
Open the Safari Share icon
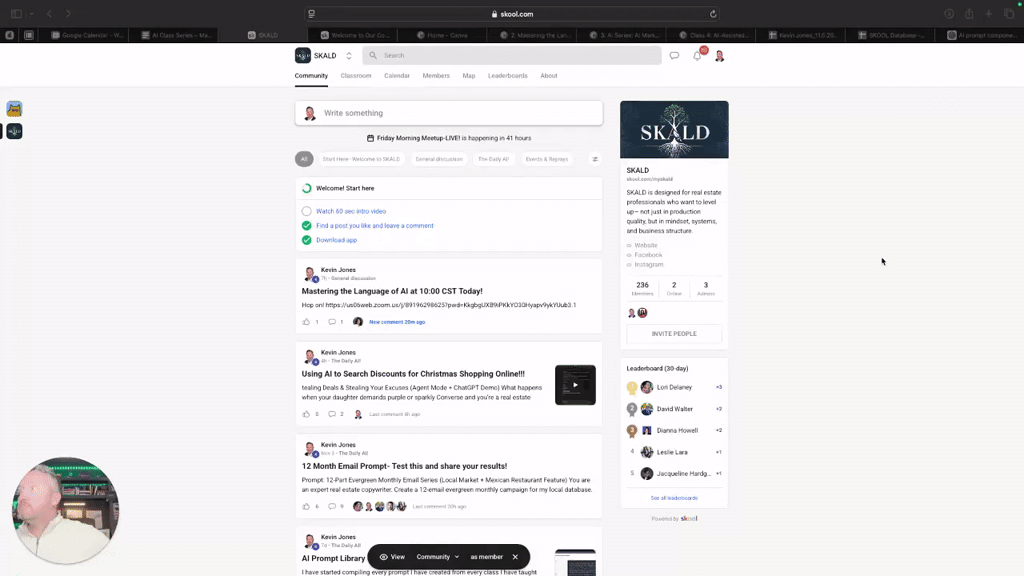[x=969, y=14]
